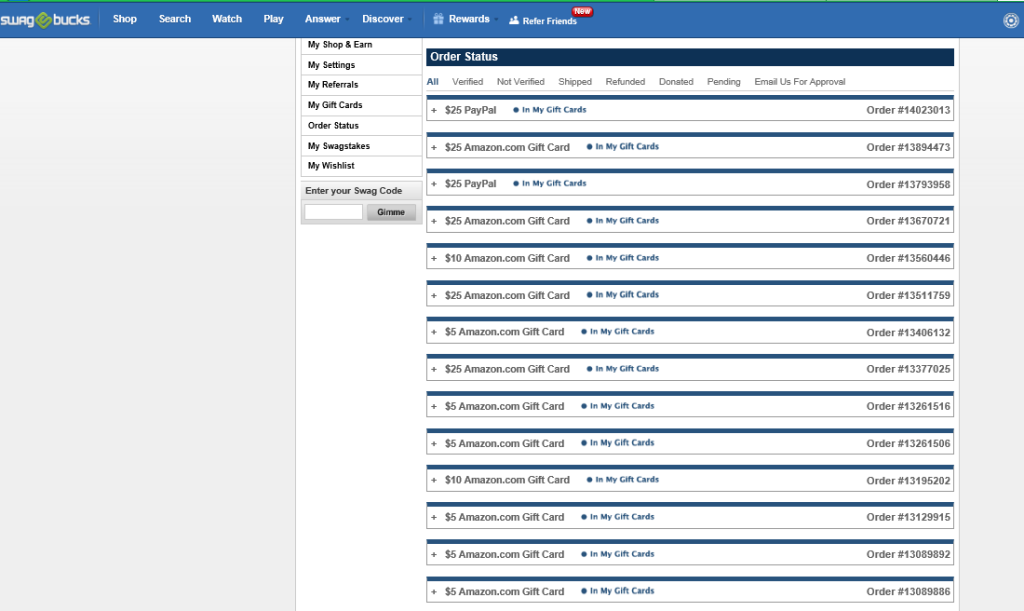Select the All filter tab
Viewport: 1024px width, 611px height.
[x=432, y=82]
